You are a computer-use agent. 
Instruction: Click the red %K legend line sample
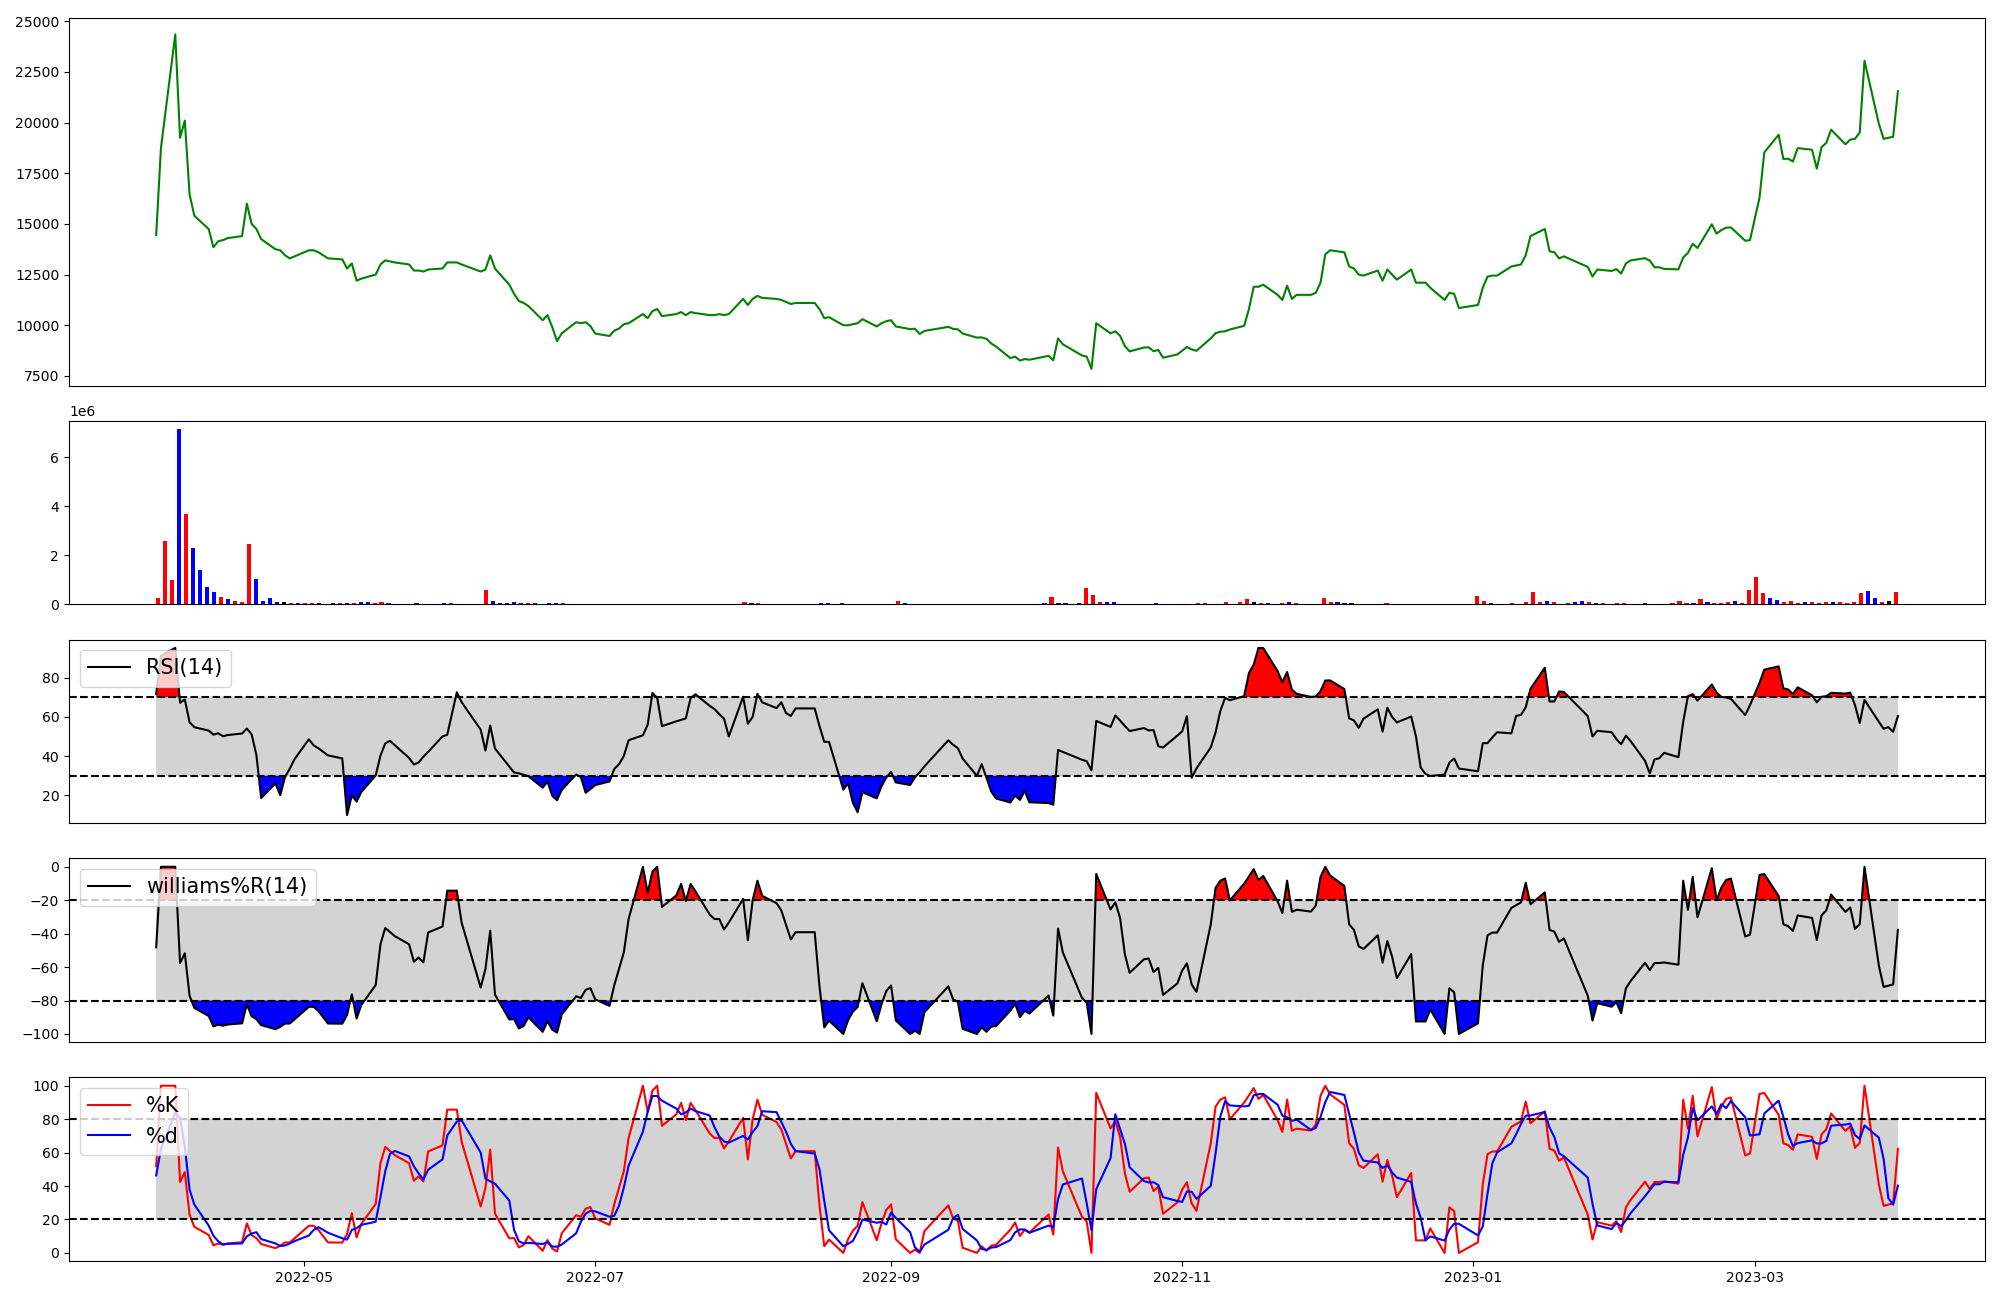109,1105
